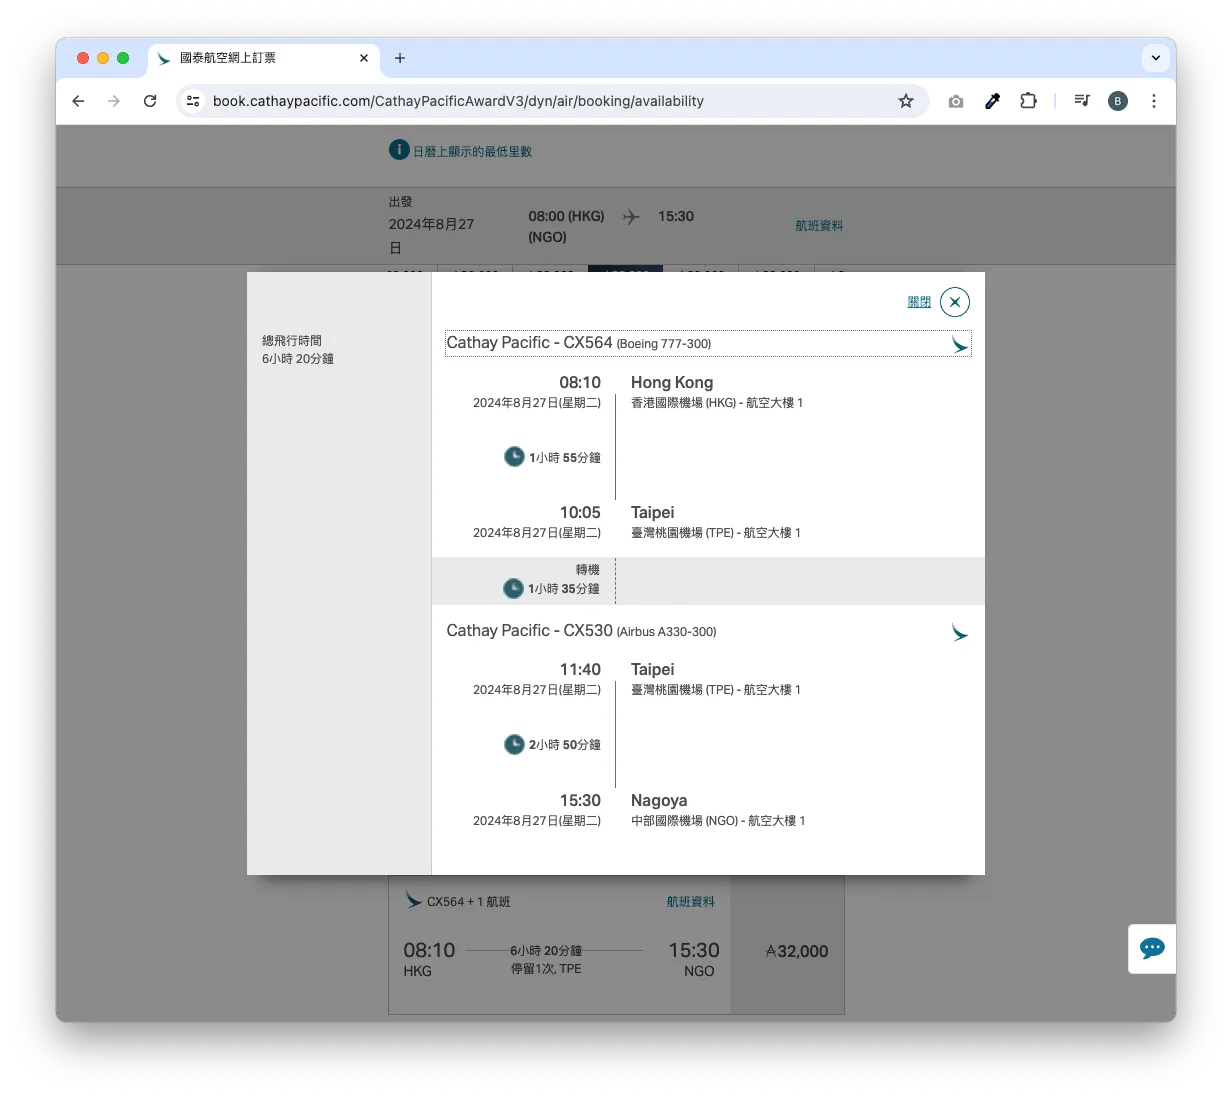This screenshot has height=1096, width=1232.
Task: Click the Nagoya arrival city text
Action: [x=659, y=800]
